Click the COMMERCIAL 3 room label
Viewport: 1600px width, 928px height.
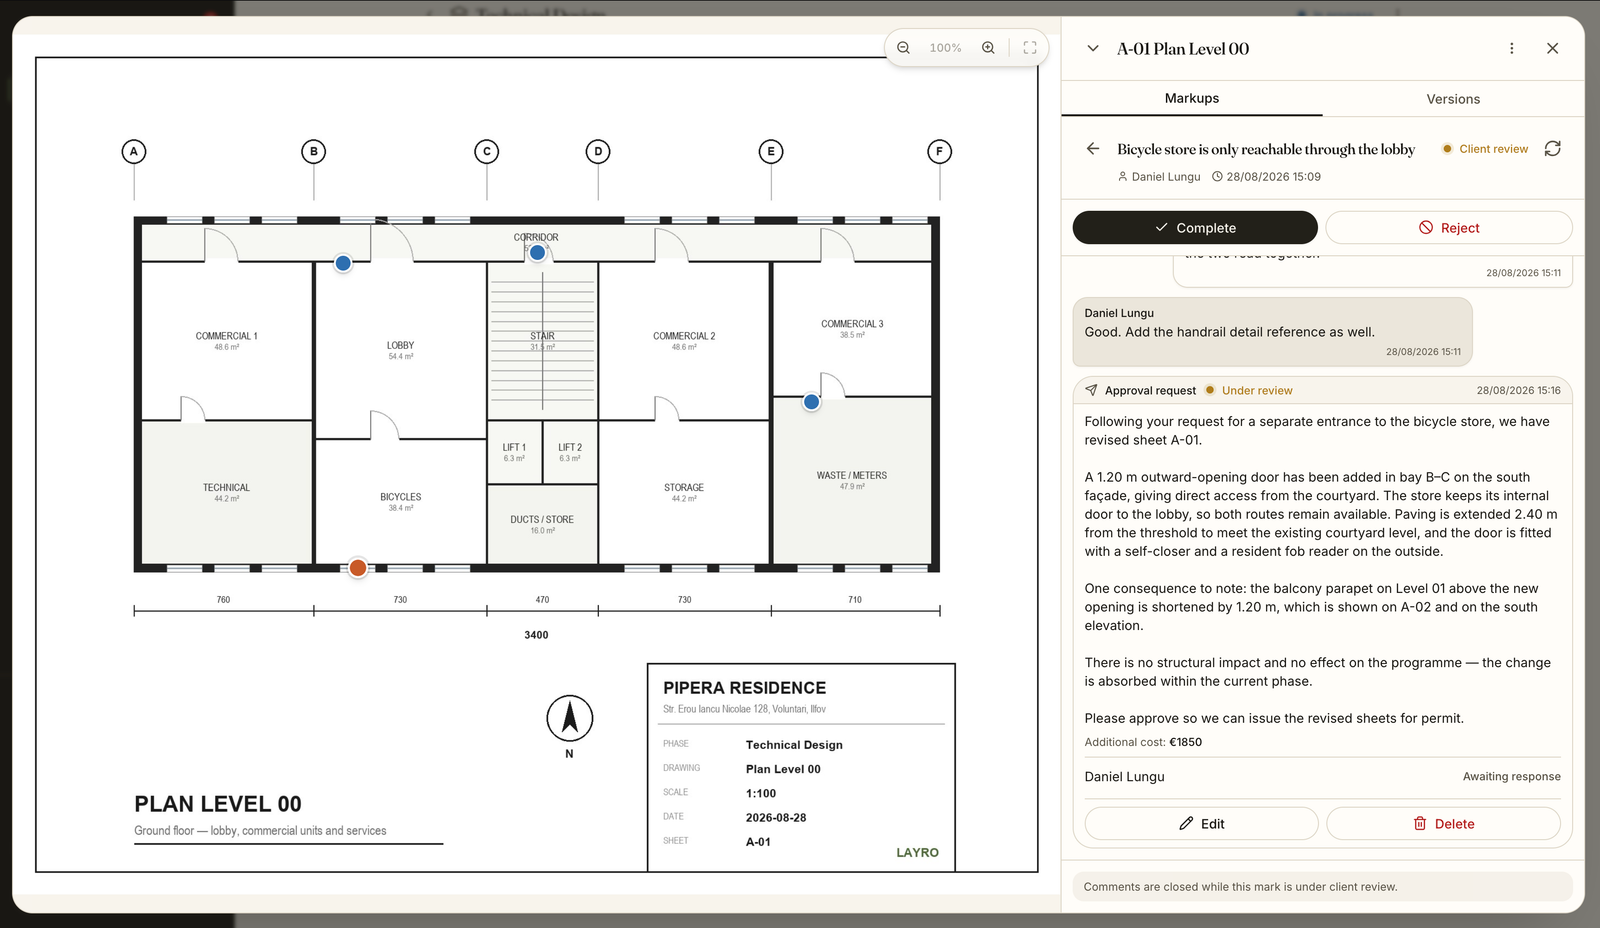pos(852,324)
